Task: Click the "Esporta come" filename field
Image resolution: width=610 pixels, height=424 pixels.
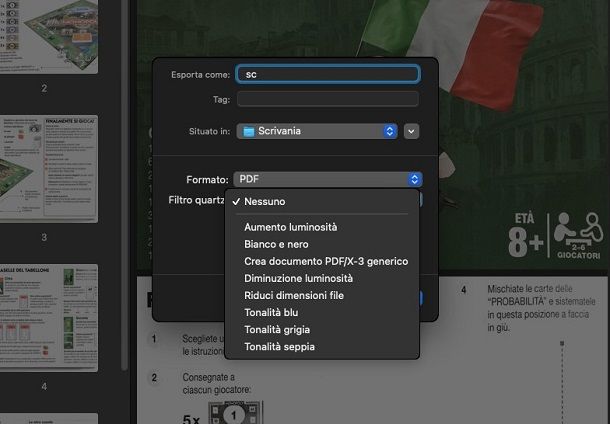Action: (327, 74)
